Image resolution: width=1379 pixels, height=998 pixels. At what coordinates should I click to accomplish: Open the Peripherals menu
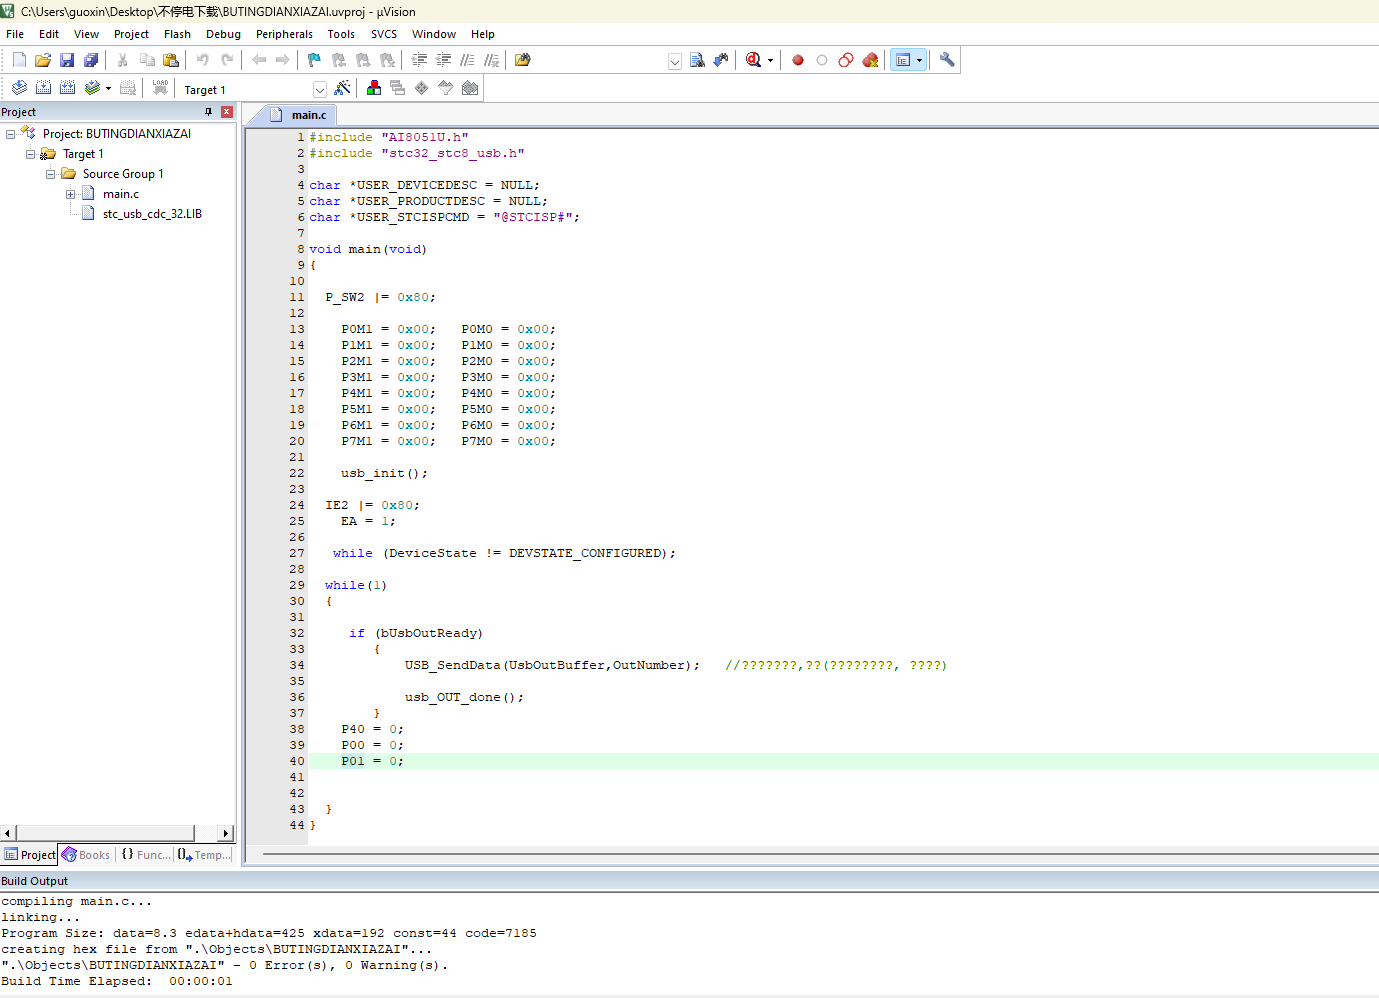point(284,34)
